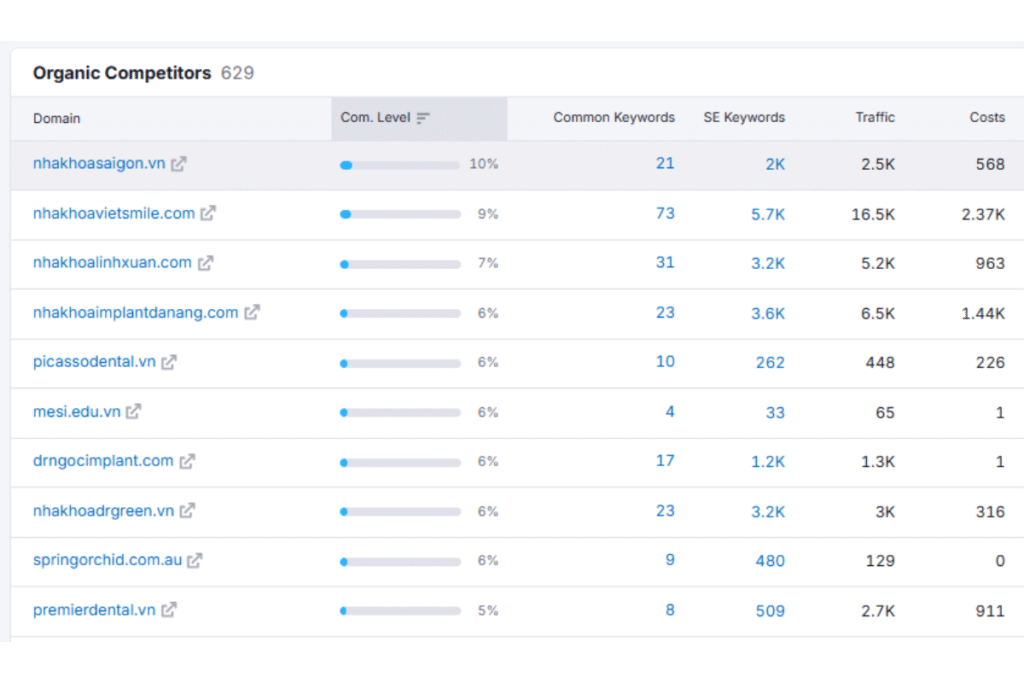Open the premierdental.vn domain link
Image resolution: width=1024 pixels, height=683 pixels.
94,610
